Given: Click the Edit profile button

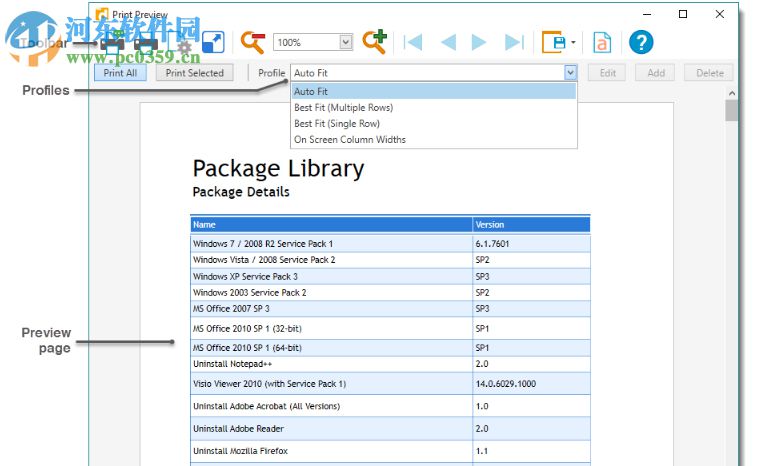Looking at the screenshot, I should [x=608, y=73].
